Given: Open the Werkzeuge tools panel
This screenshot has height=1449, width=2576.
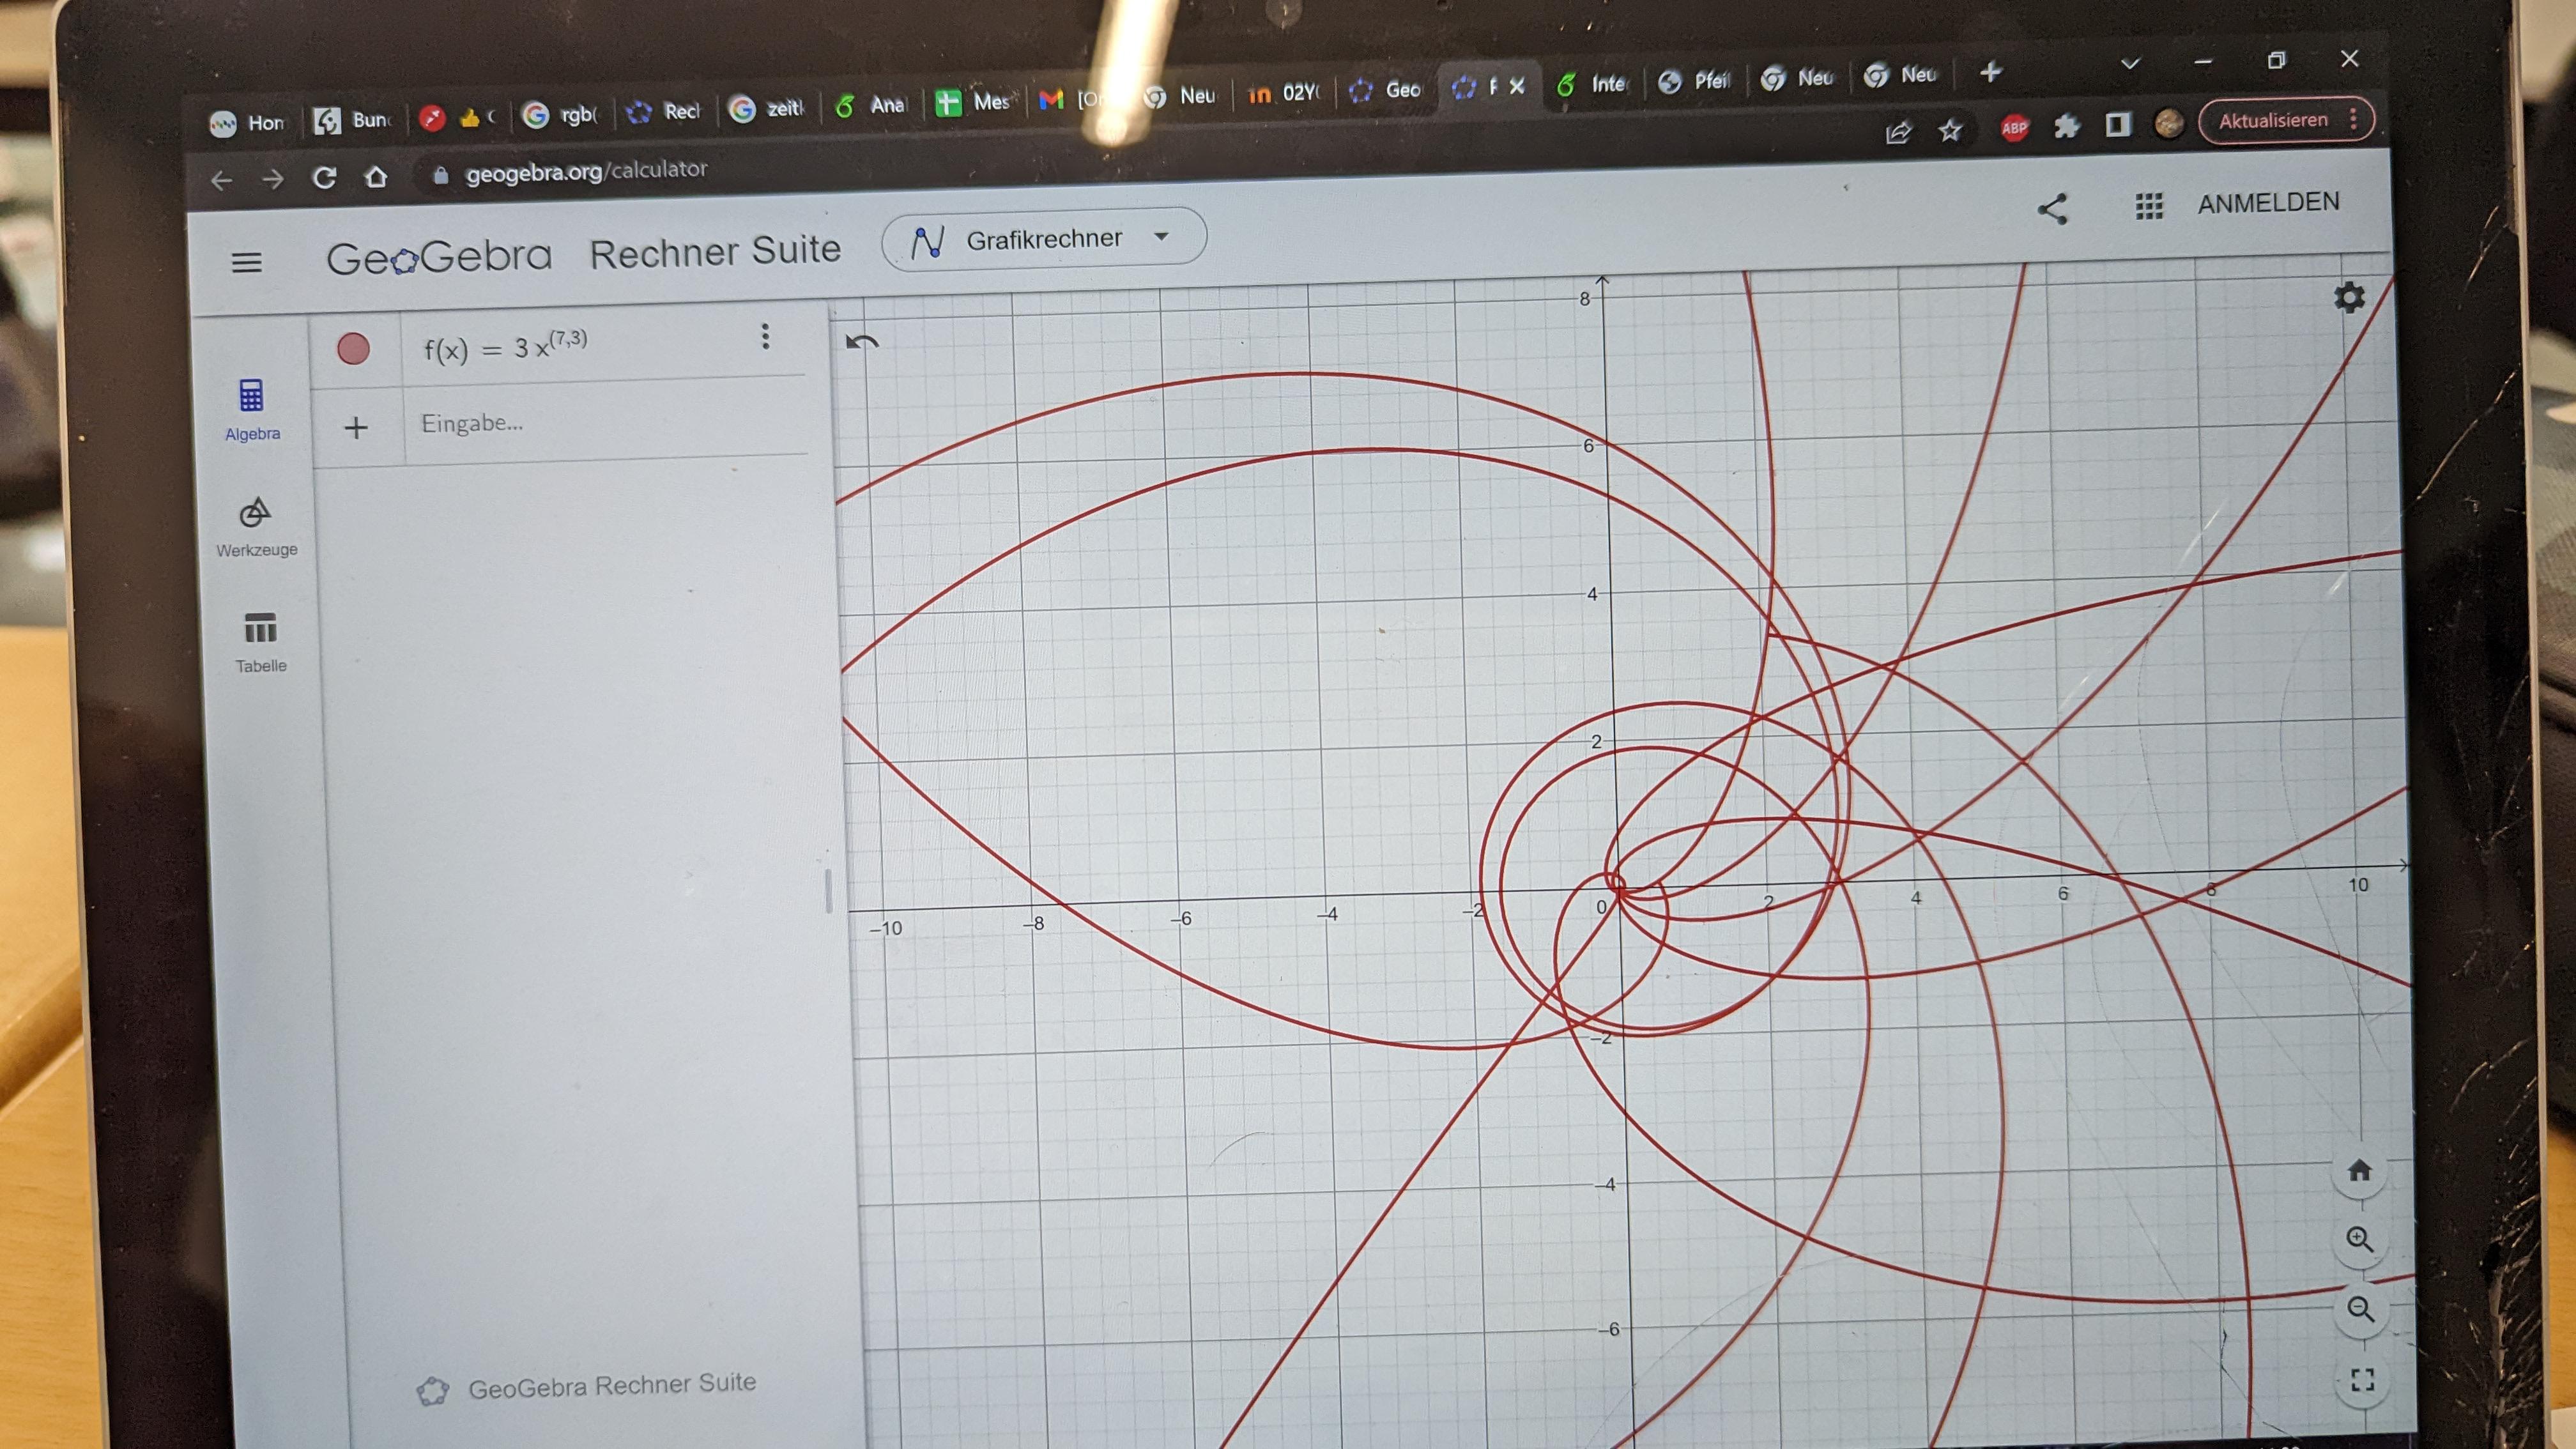Looking at the screenshot, I should pos(256,527).
